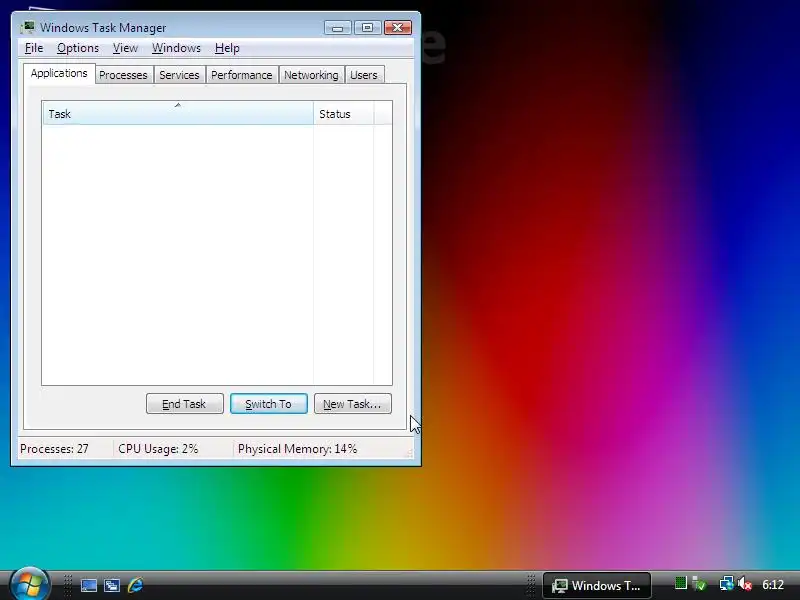Switch to the Performance tab
The height and width of the screenshot is (600, 800).
(242, 75)
